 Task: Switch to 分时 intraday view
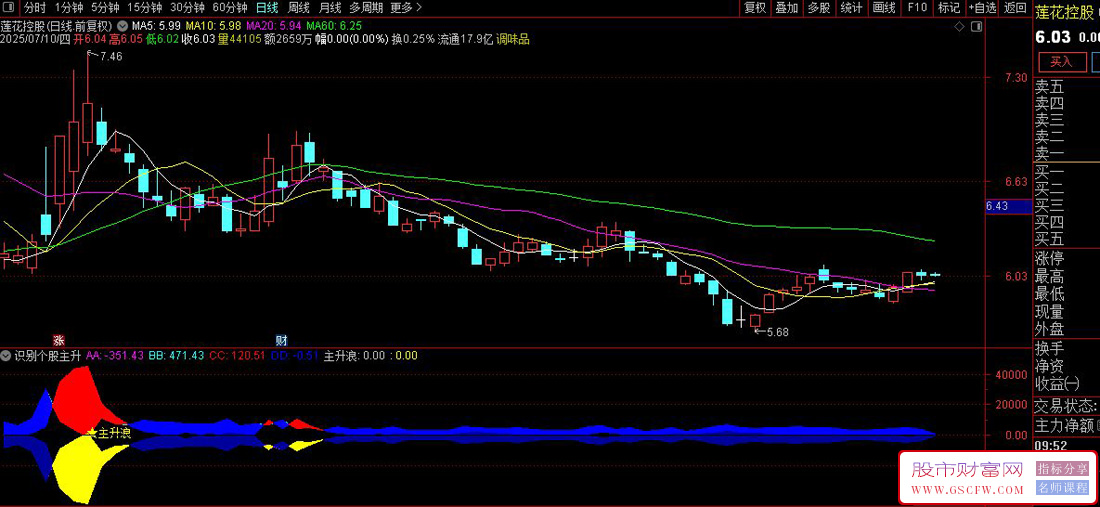click(34, 8)
